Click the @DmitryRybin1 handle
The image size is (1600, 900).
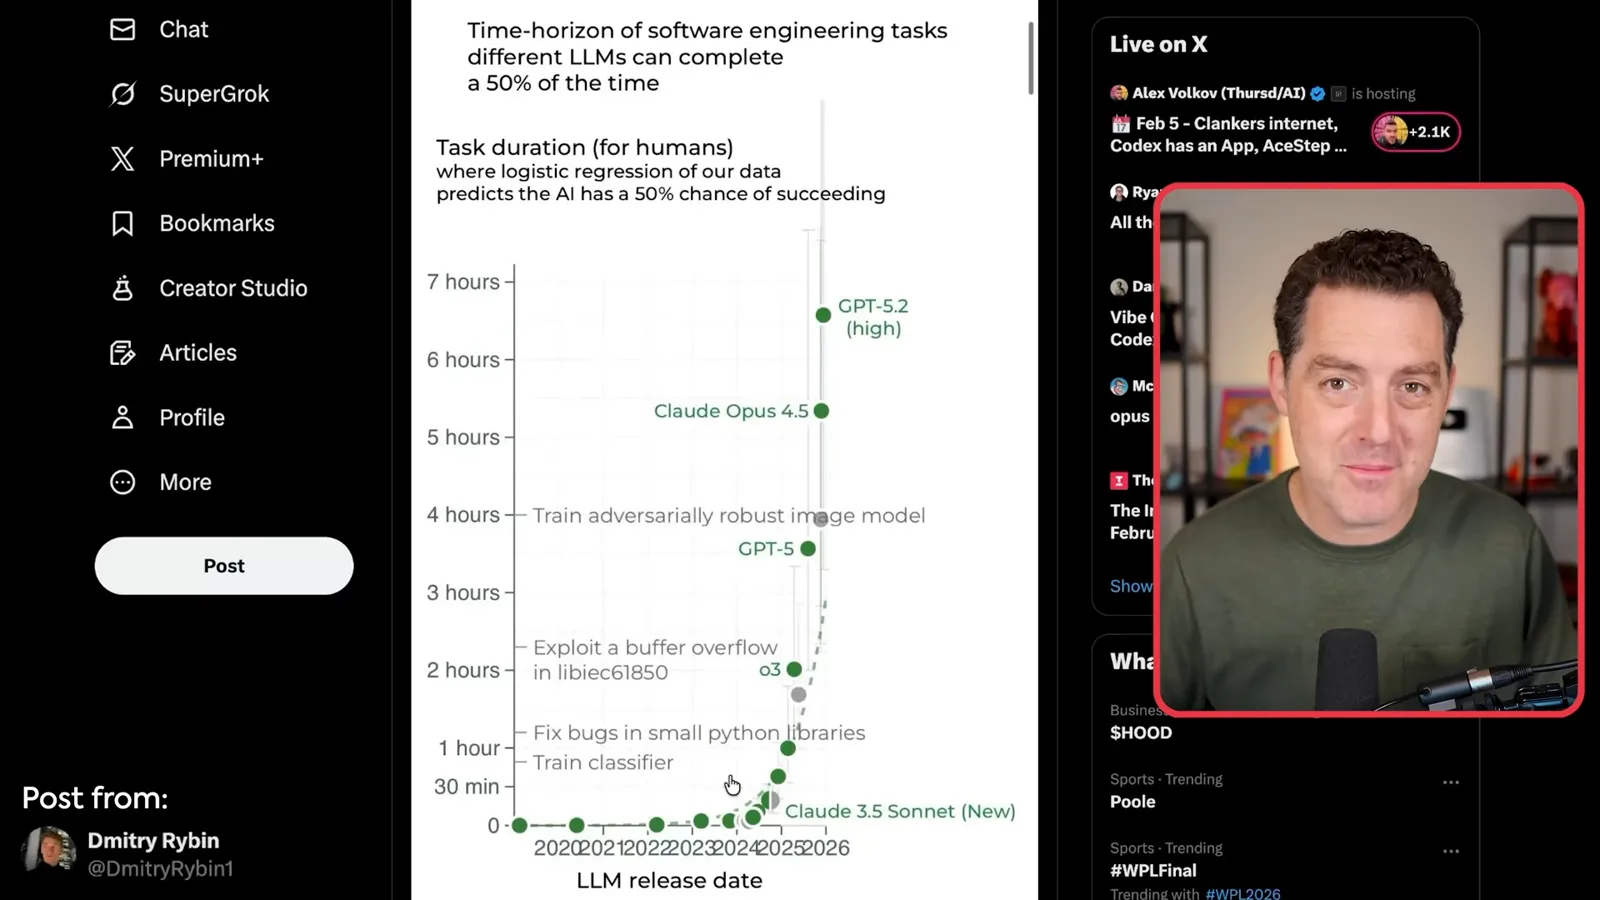point(160,869)
